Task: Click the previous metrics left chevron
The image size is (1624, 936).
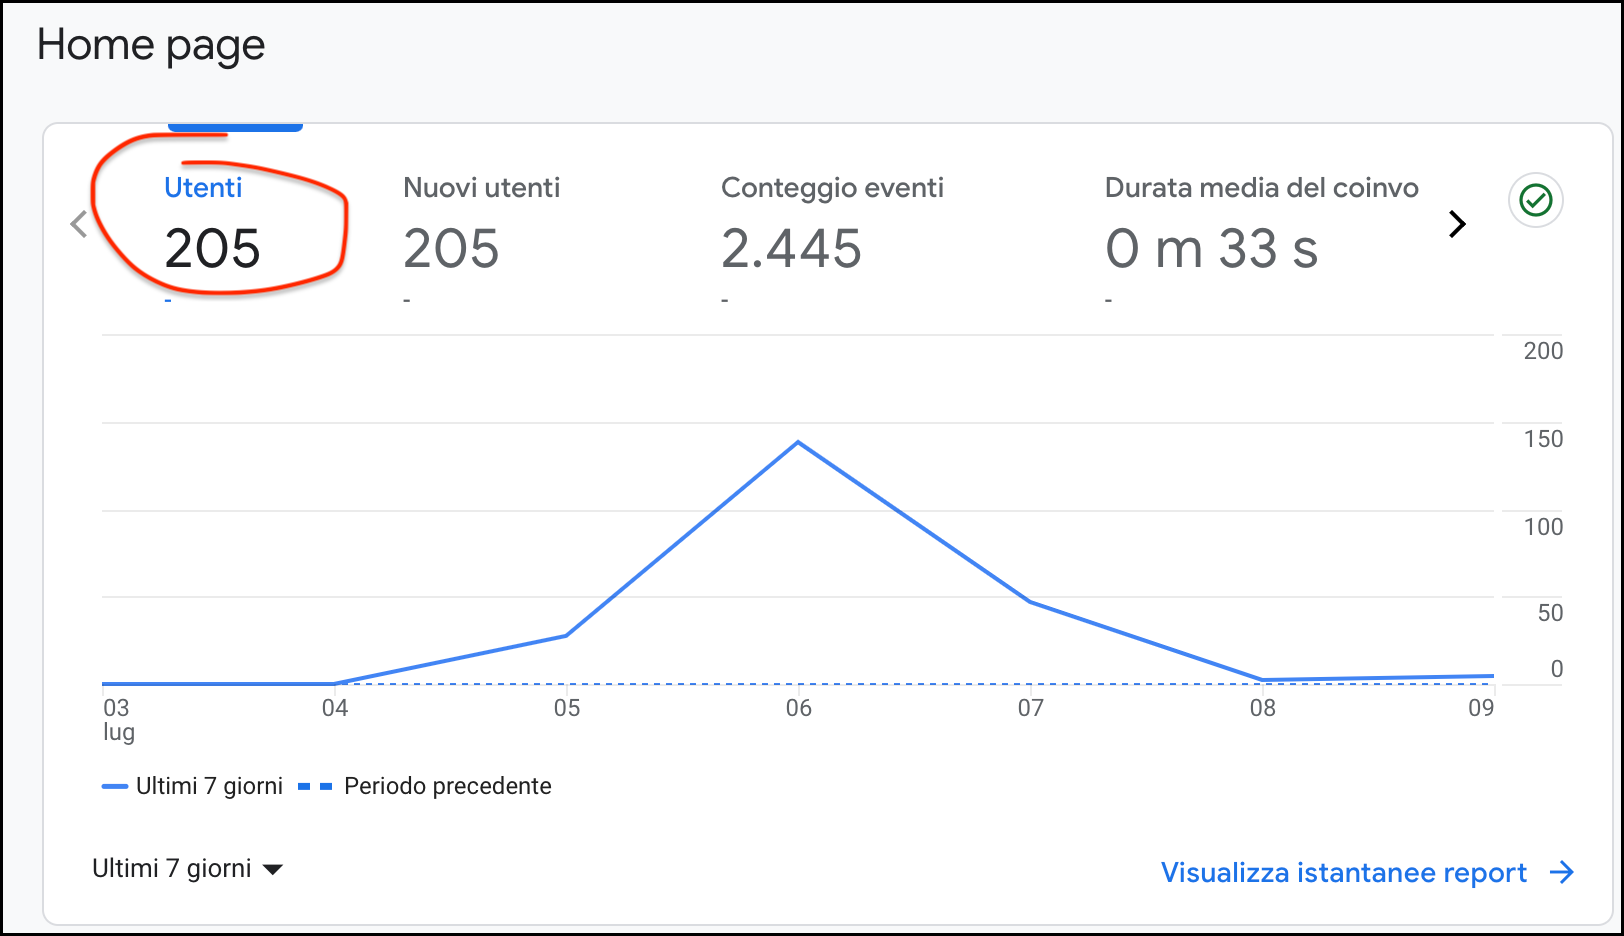Action: tap(80, 224)
